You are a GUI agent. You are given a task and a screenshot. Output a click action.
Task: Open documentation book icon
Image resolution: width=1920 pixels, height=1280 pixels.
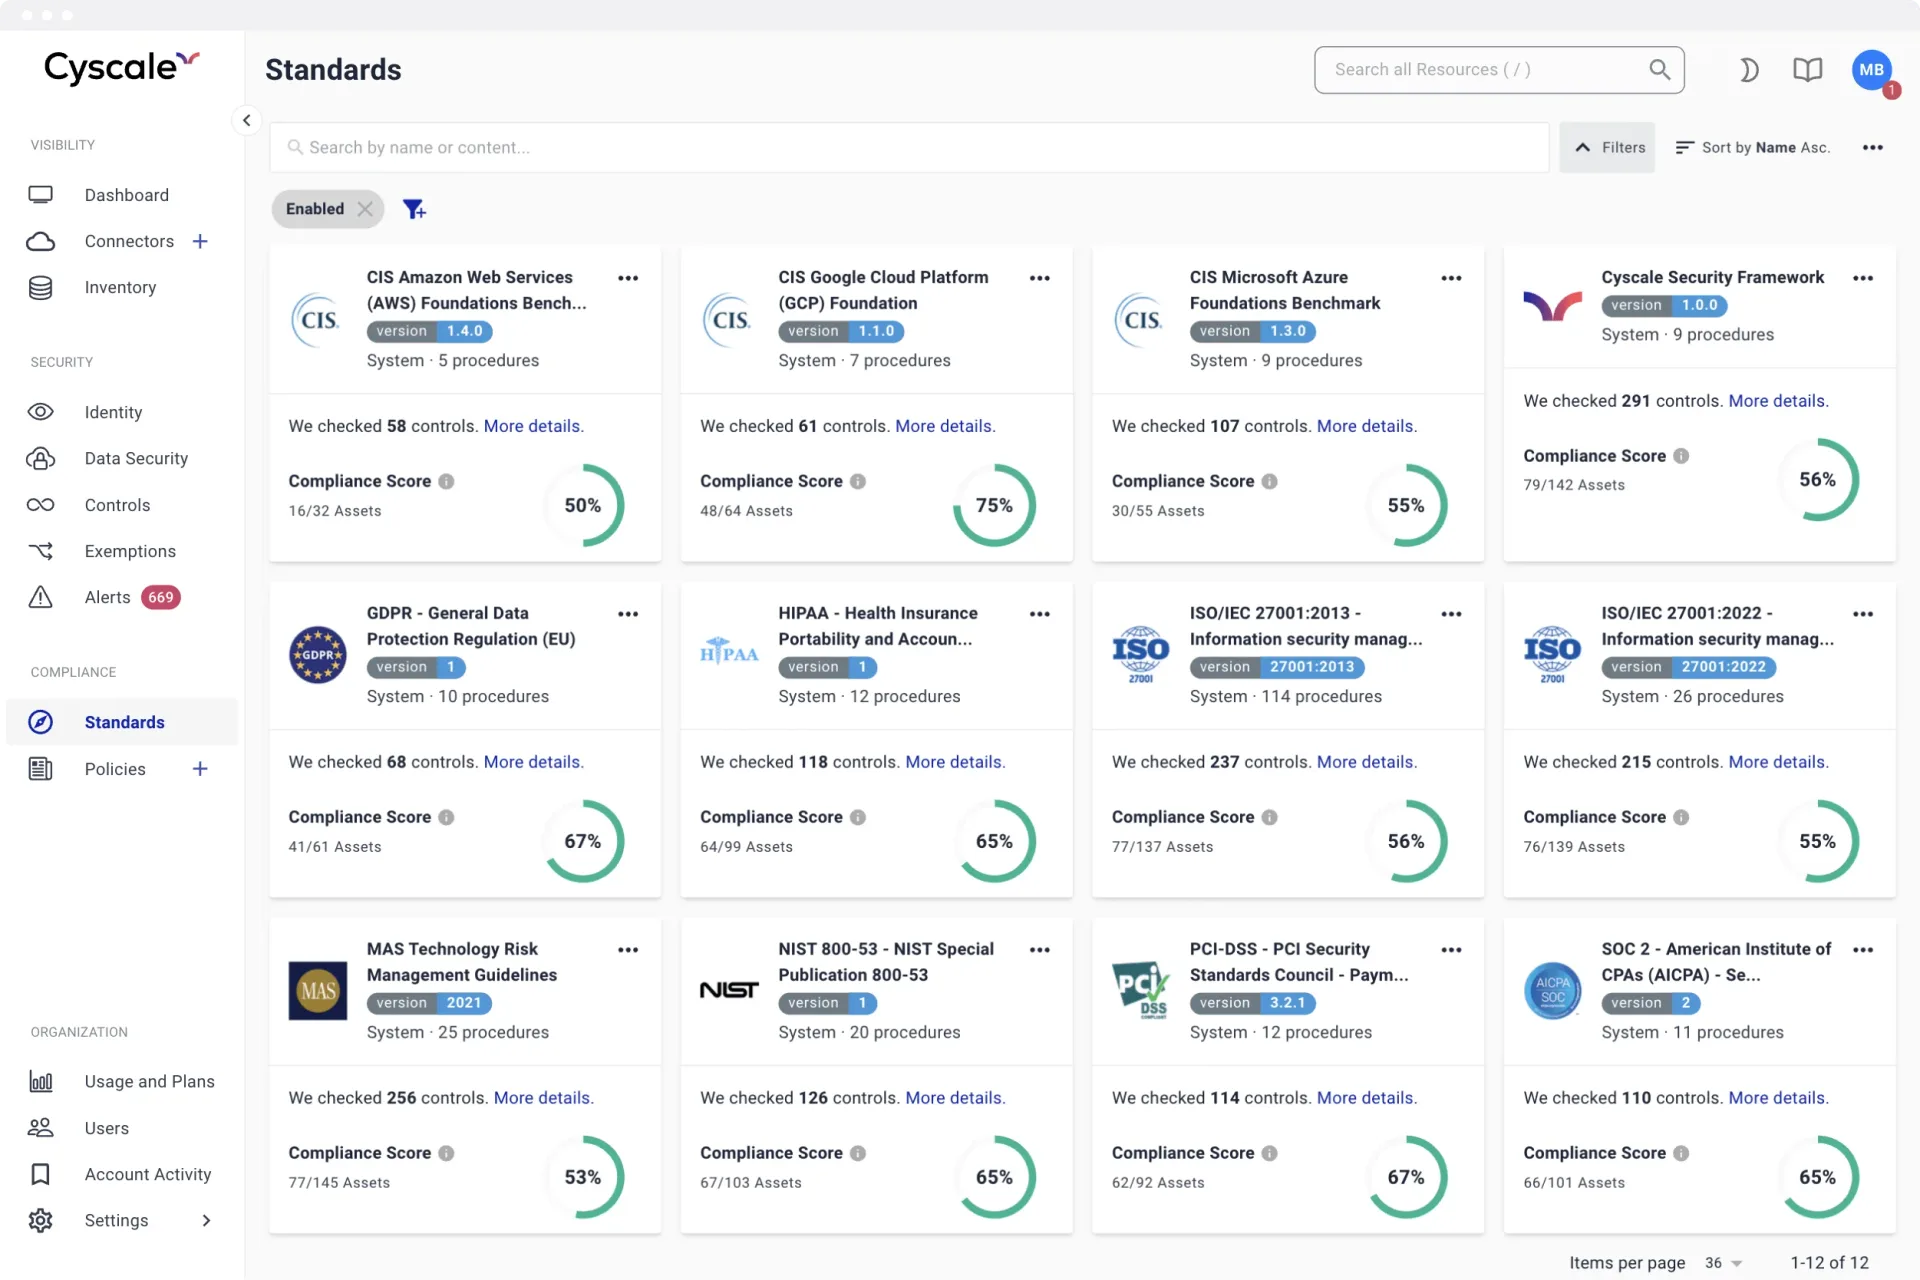tap(1807, 70)
